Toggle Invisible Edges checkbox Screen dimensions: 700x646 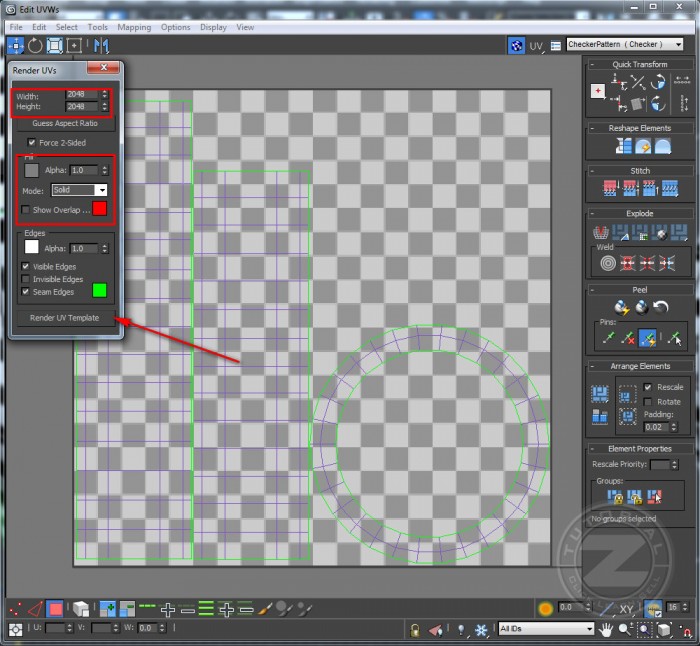[x=26, y=279]
